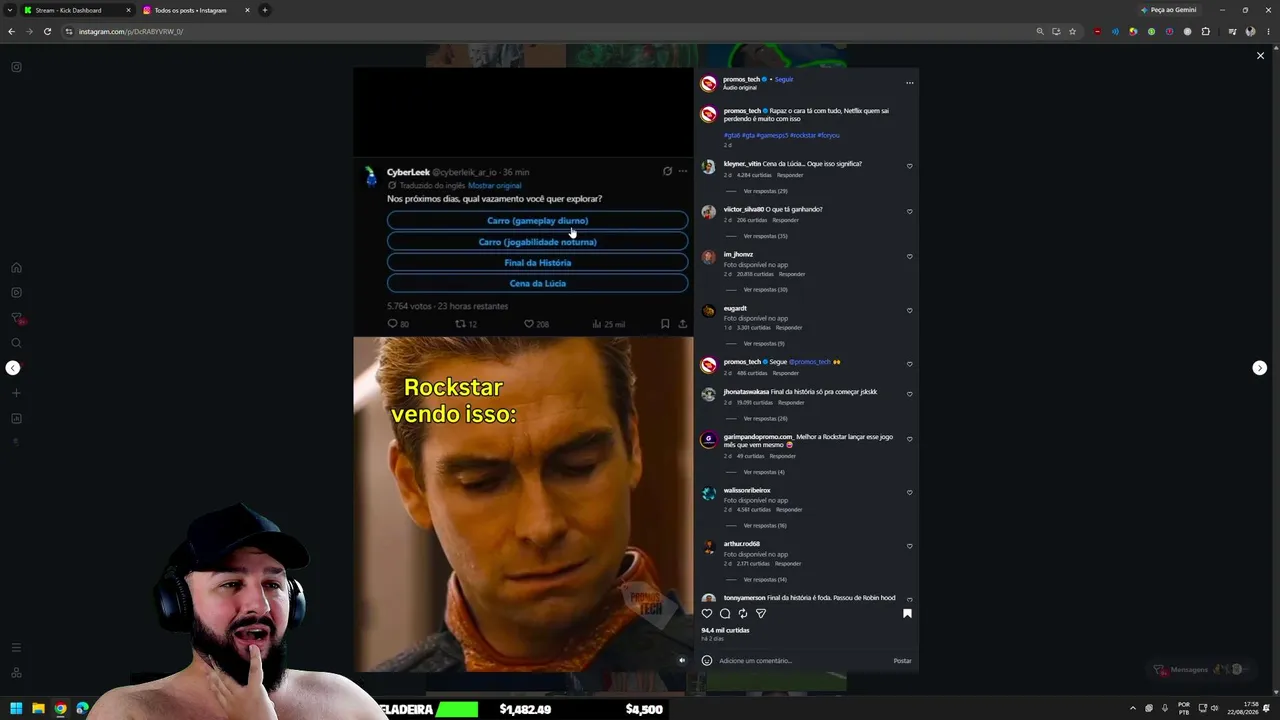The height and width of the screenshot is (720, 1280).
Task: Open Instagram logo in sidebar
Action: pyautogui.click(x=16, y=67)
